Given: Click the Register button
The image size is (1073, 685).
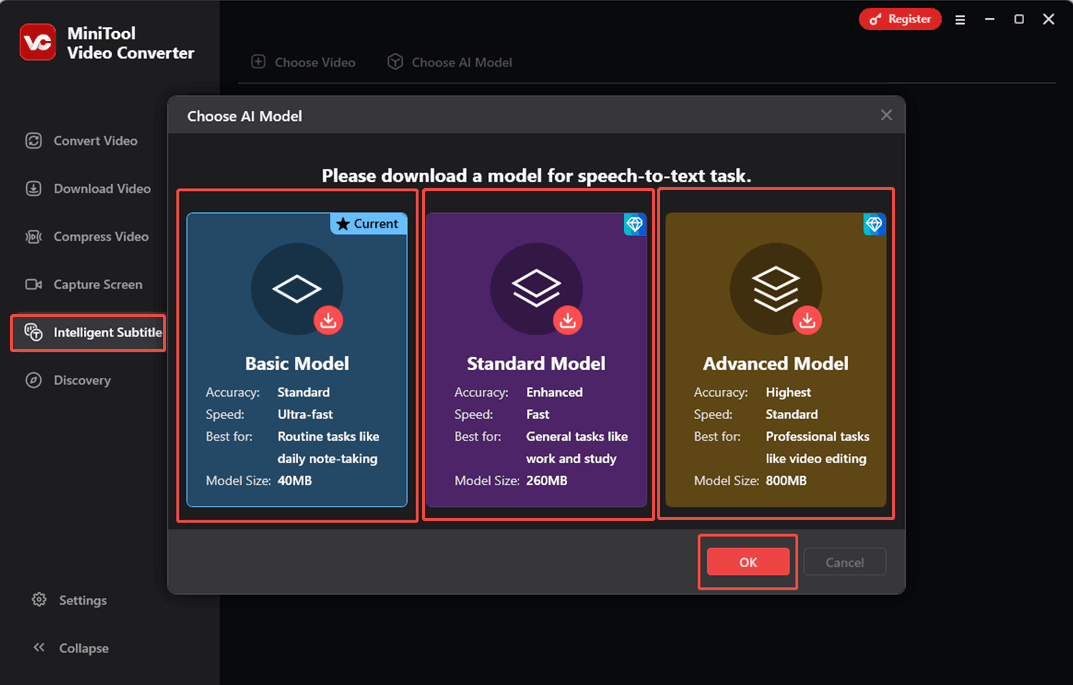Looking at the screenshot, I should click(x=900, y=19).
